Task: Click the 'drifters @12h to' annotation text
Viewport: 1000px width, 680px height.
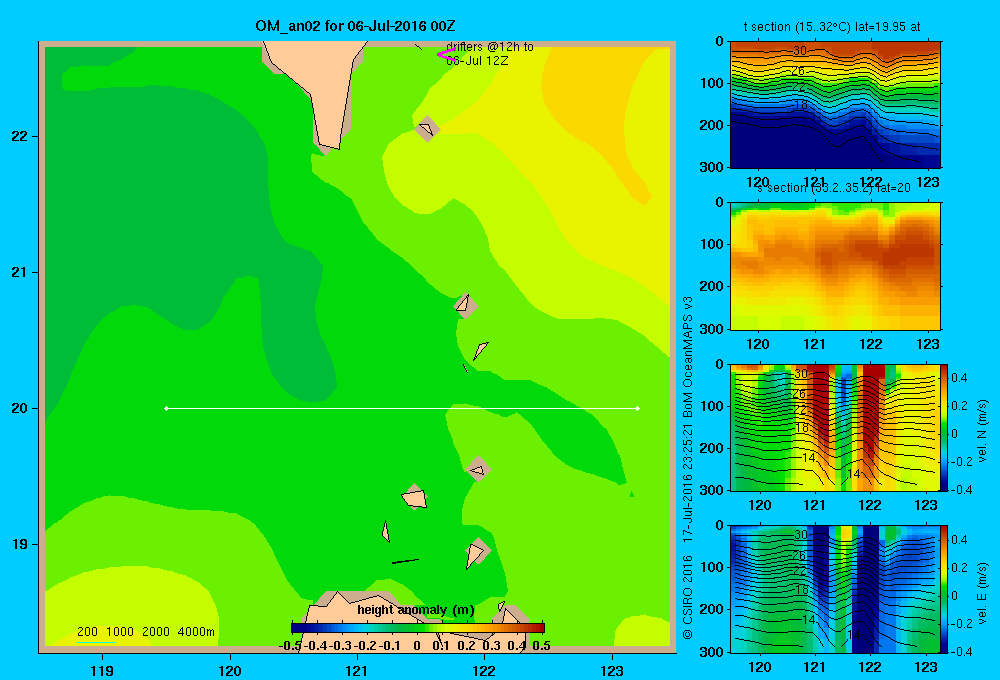Action: click(x=490, y=47)
